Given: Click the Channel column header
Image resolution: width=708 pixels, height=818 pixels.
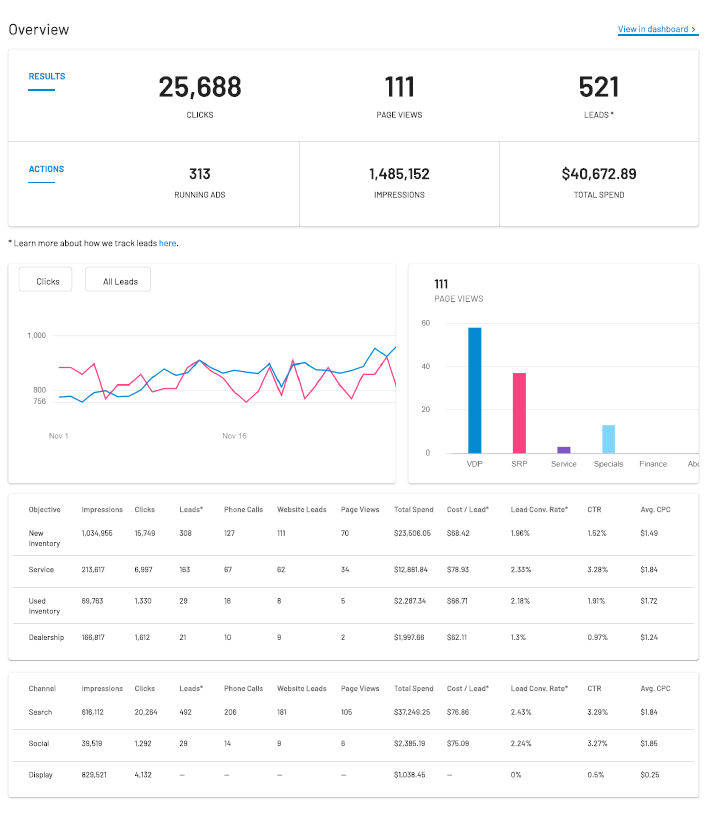Looking at the screenshot, I should click(42, 688).
